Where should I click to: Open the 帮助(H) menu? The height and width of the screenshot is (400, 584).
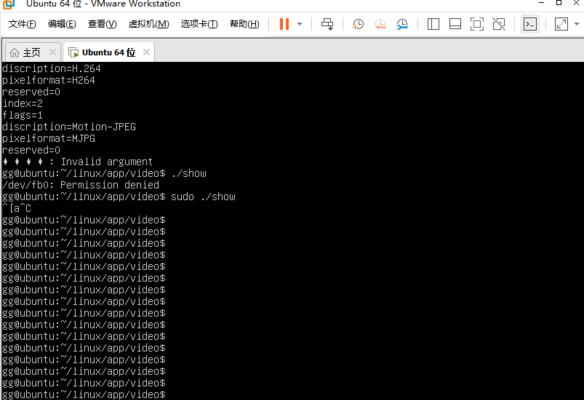(x=244, y=24)
